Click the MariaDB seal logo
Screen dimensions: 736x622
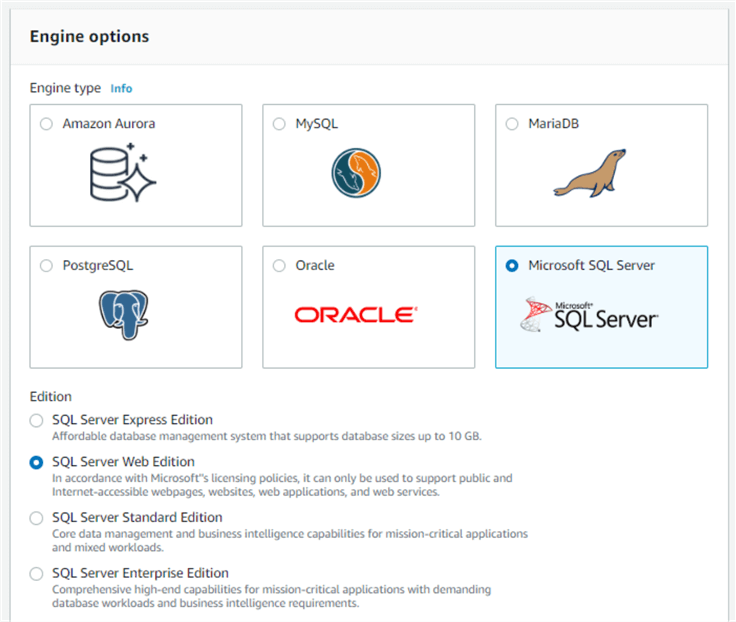pyautogui.click(x=590, y=173)
